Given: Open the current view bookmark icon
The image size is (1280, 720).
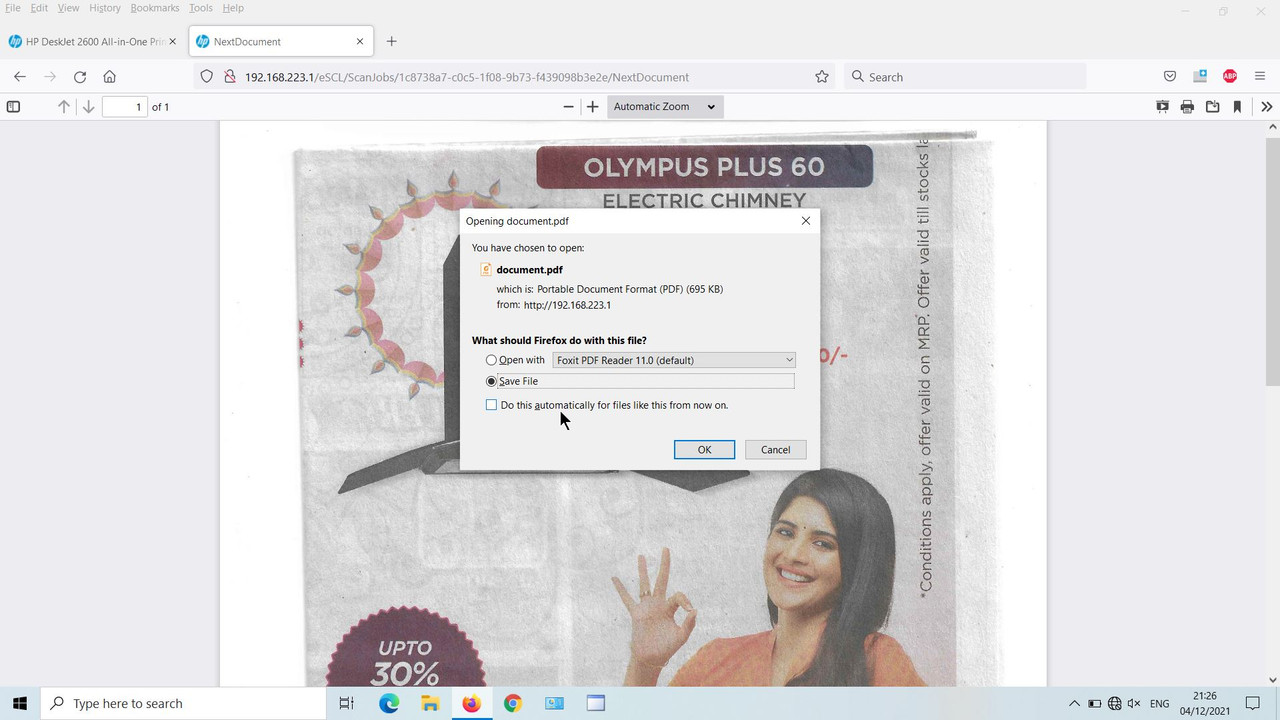Looking at the screenshot, I should (x=1237, y=107).
